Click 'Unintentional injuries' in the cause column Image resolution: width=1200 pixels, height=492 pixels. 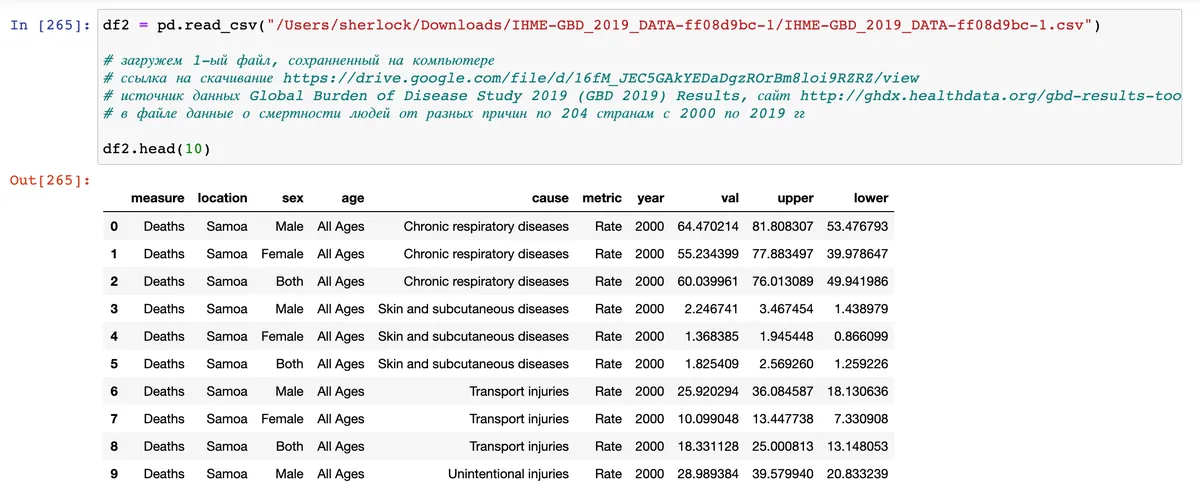click(x=508, y=473)
